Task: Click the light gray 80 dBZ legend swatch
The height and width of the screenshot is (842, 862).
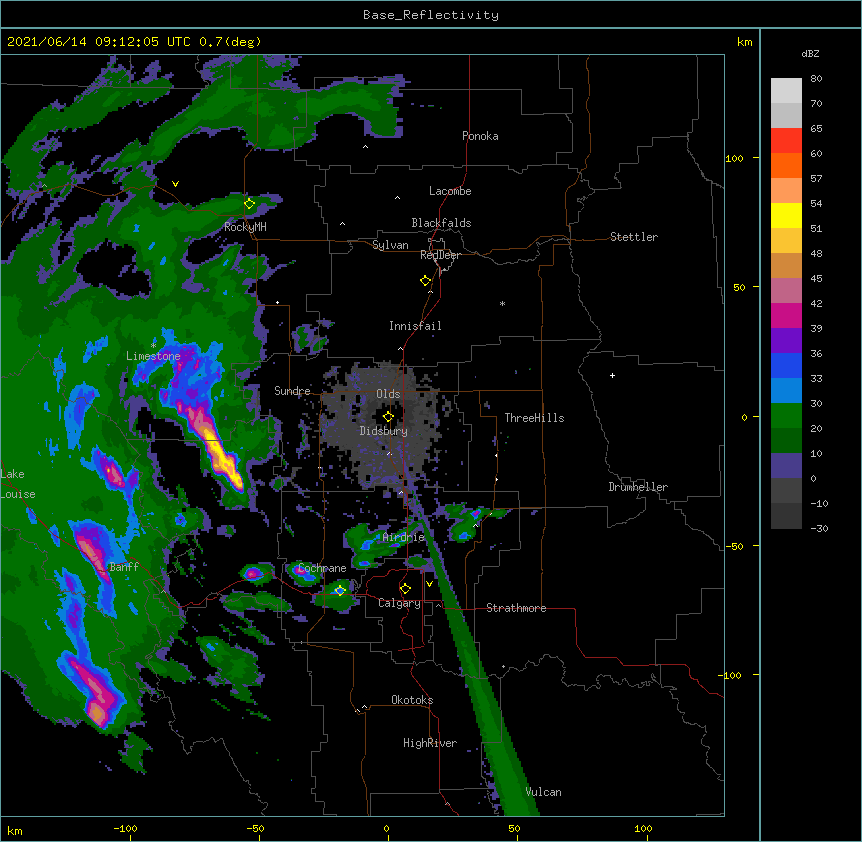Action: tap(786, 91)
